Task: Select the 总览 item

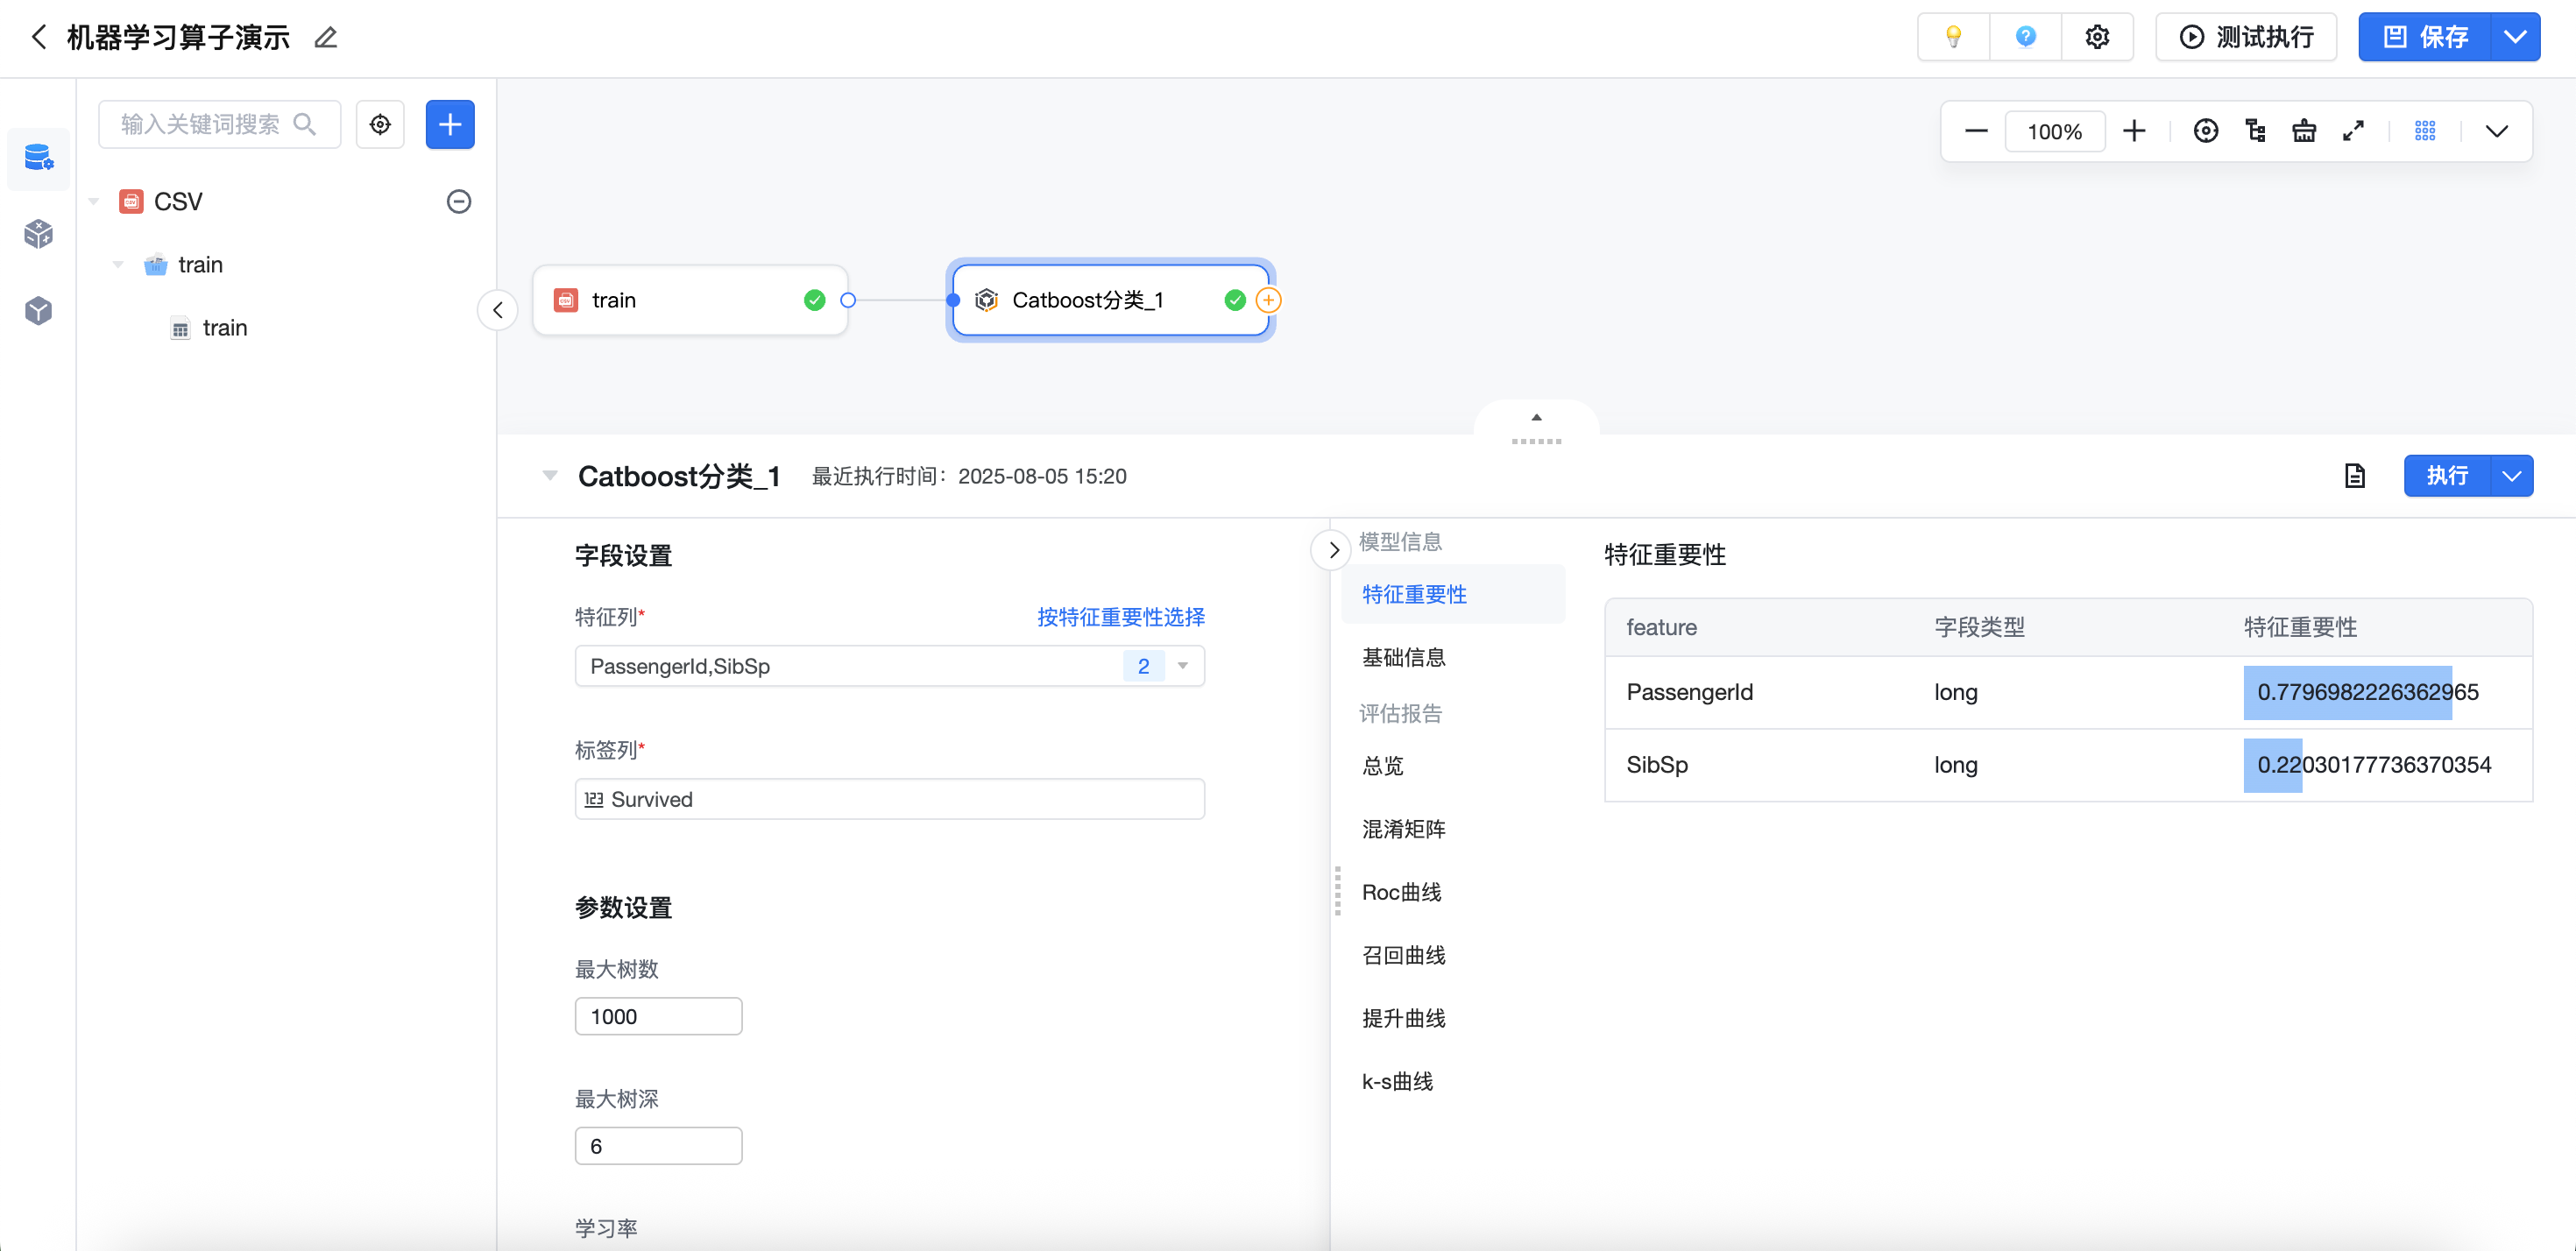Action: [1382, 766]
